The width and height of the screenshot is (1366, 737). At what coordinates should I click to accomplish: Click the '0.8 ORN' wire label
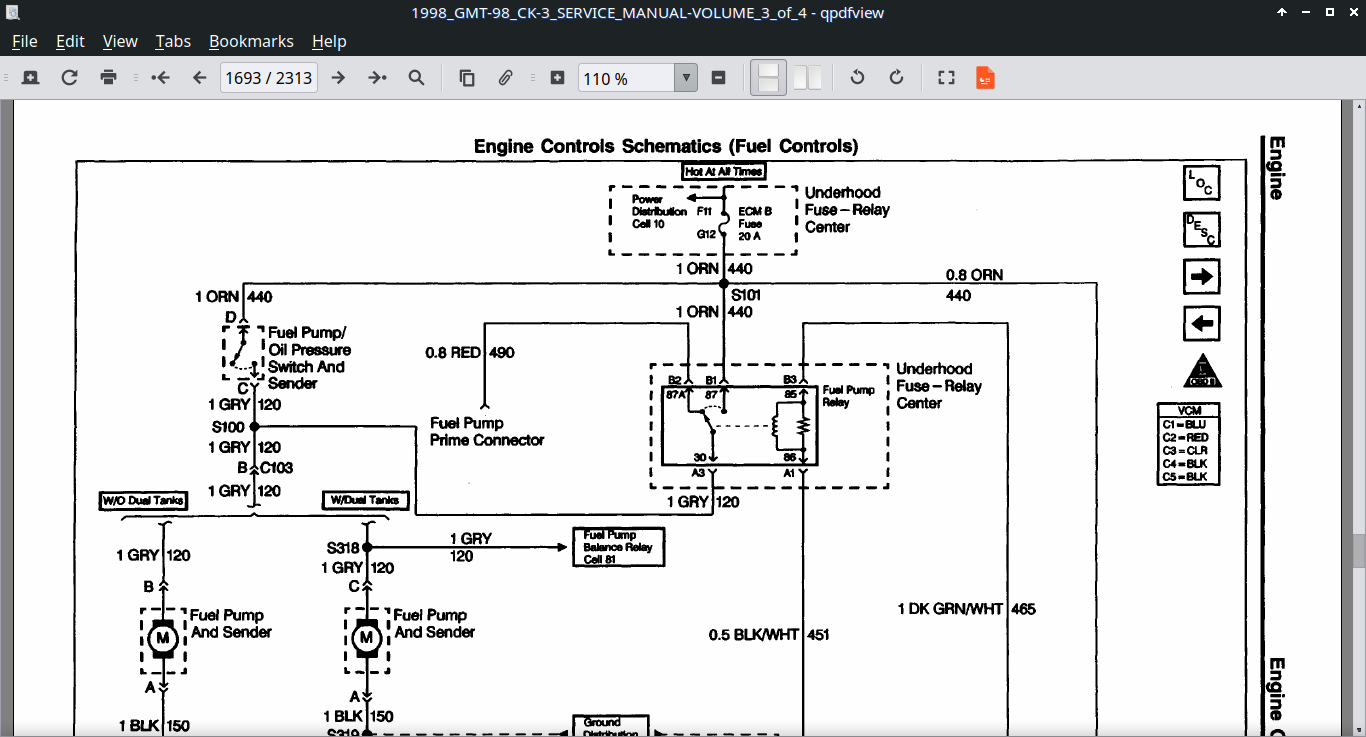974,275
